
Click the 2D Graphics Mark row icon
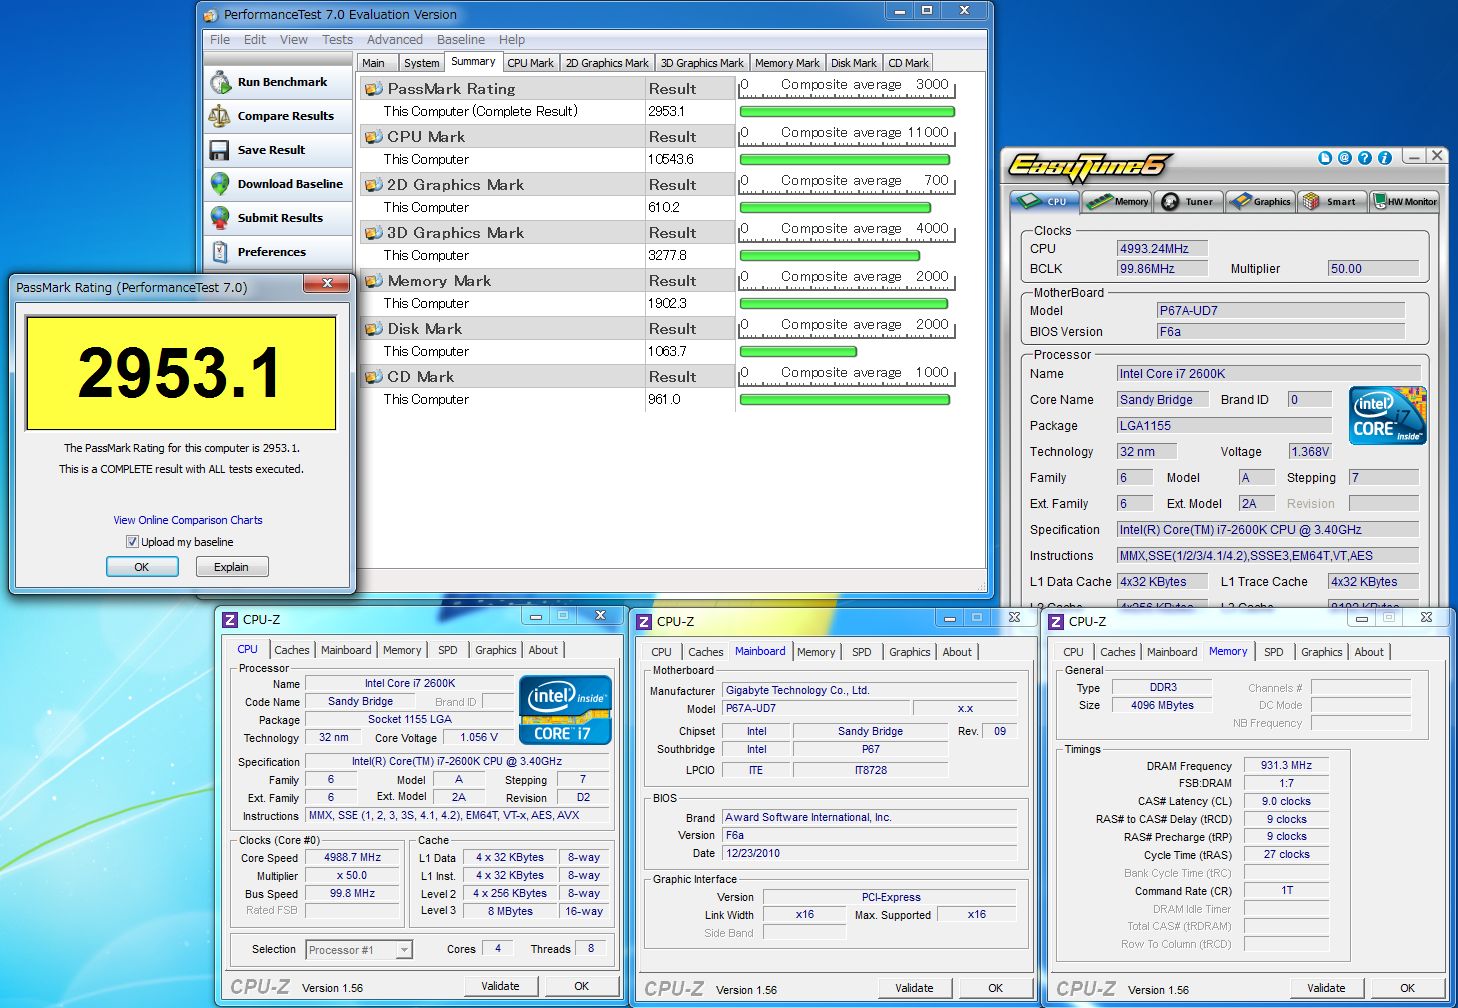[374, 185]
